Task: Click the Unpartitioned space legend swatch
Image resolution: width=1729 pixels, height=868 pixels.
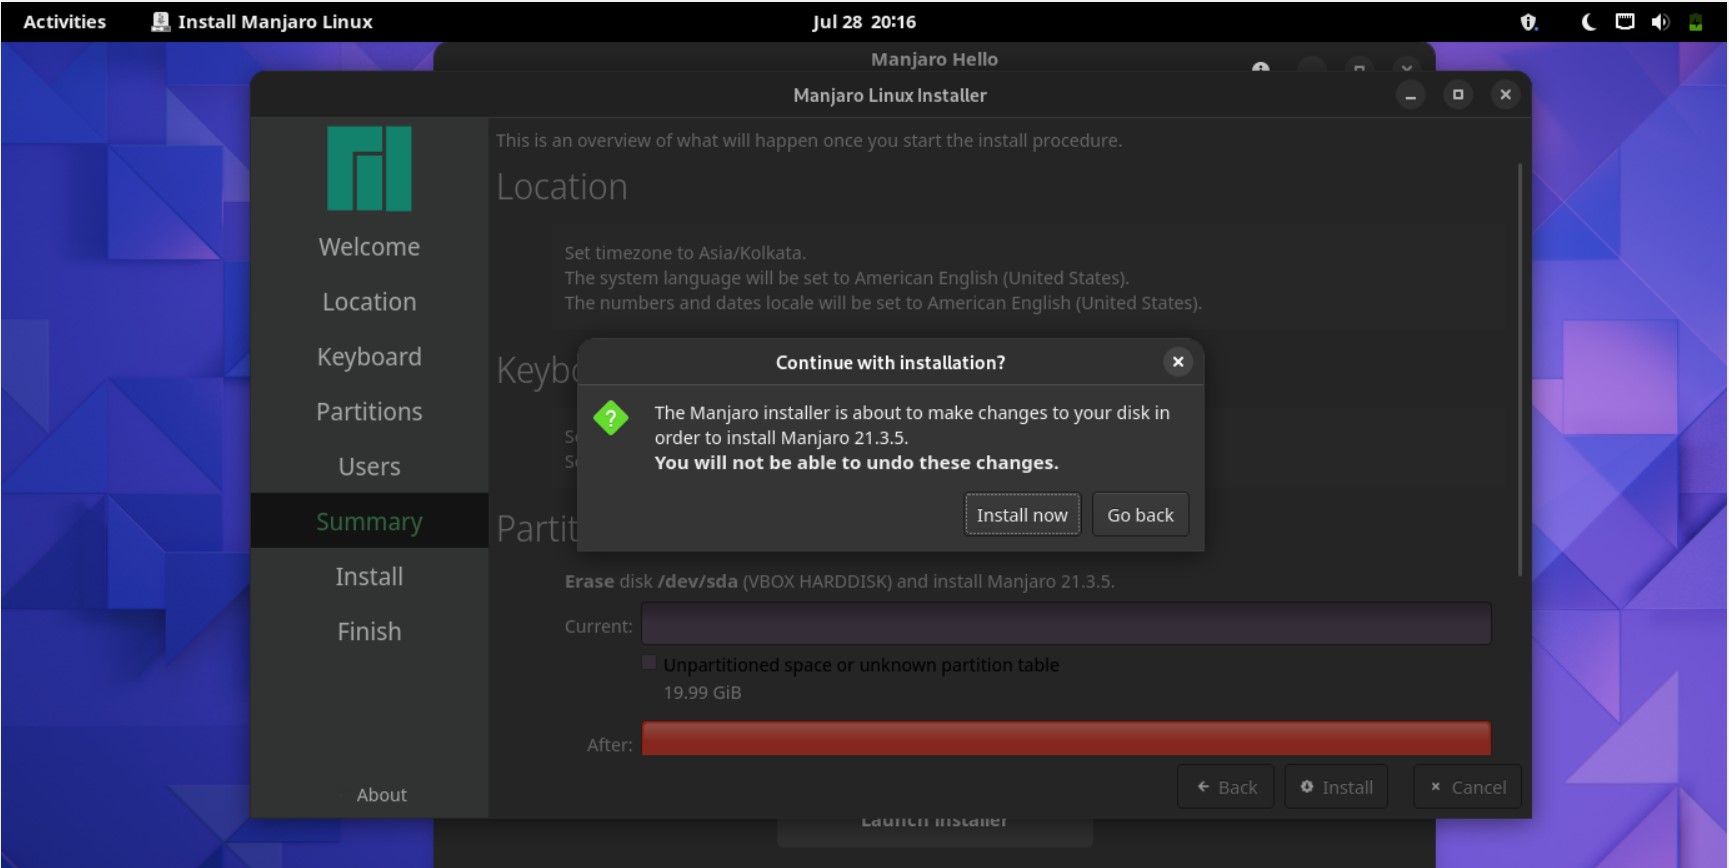Action: pyautogui.click(x=649, y=663)
